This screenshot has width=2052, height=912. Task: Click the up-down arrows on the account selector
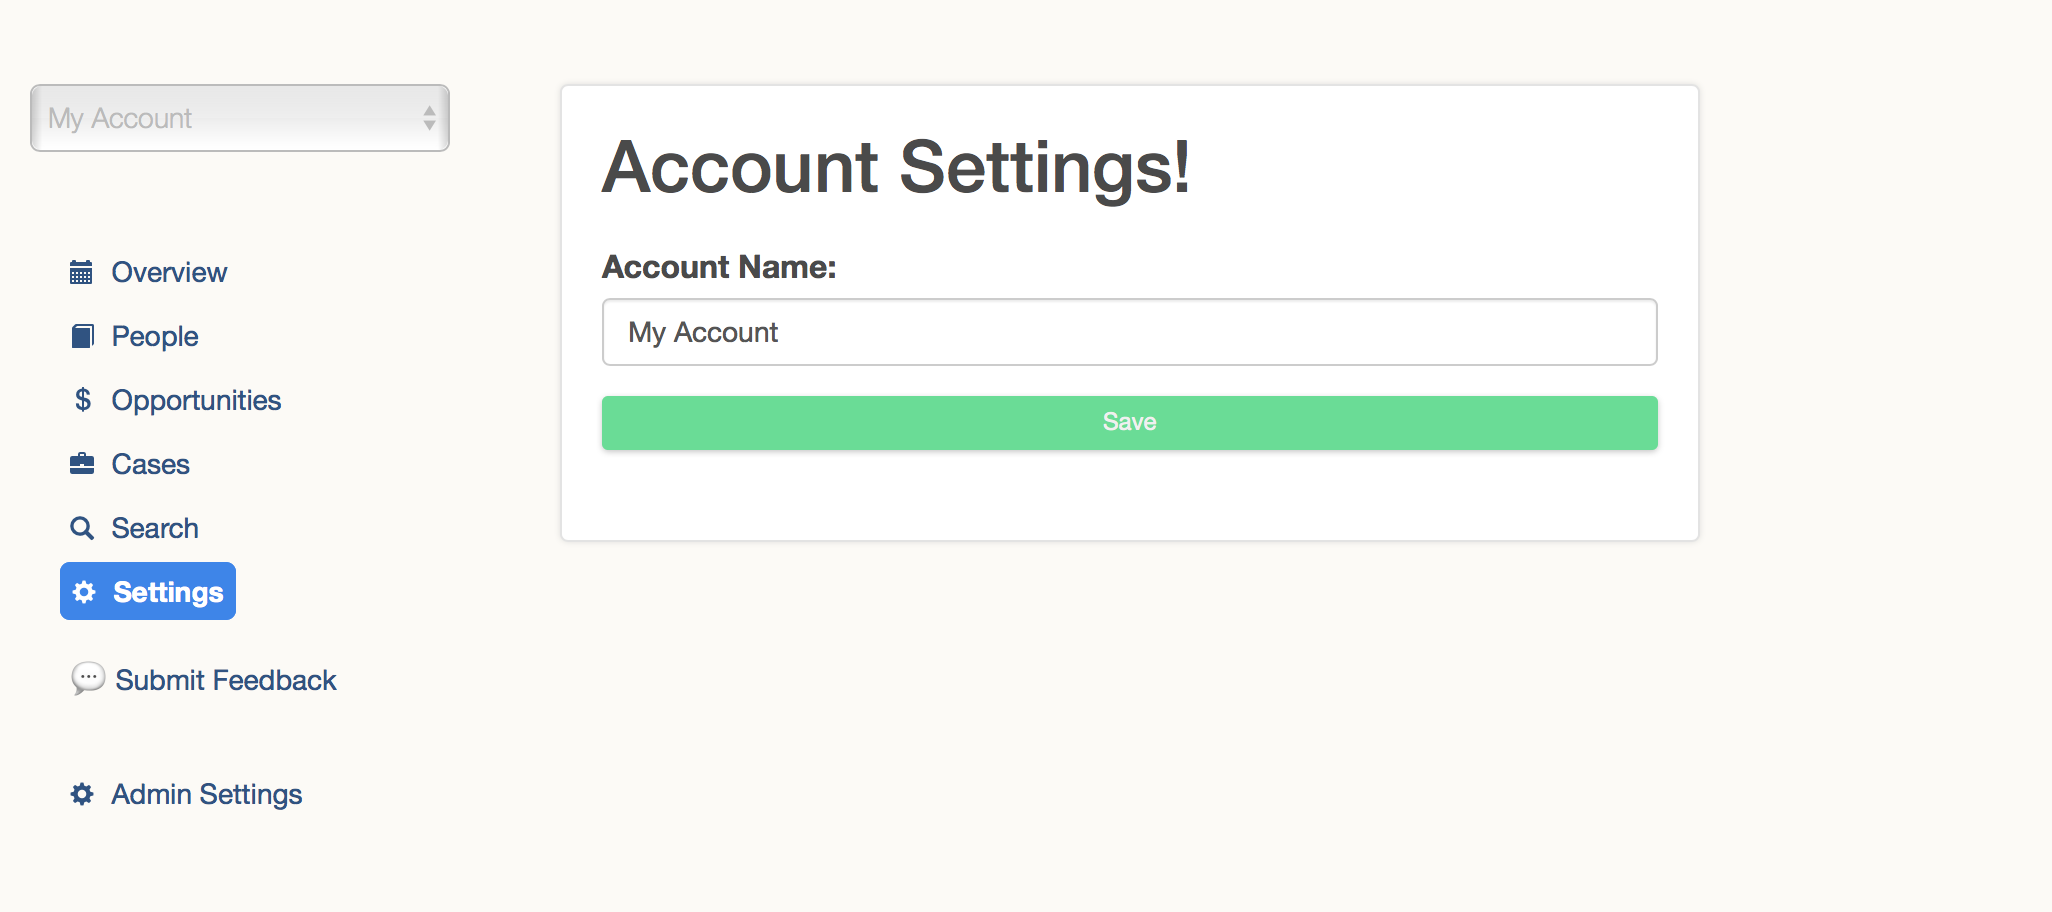tap(428, 118)
